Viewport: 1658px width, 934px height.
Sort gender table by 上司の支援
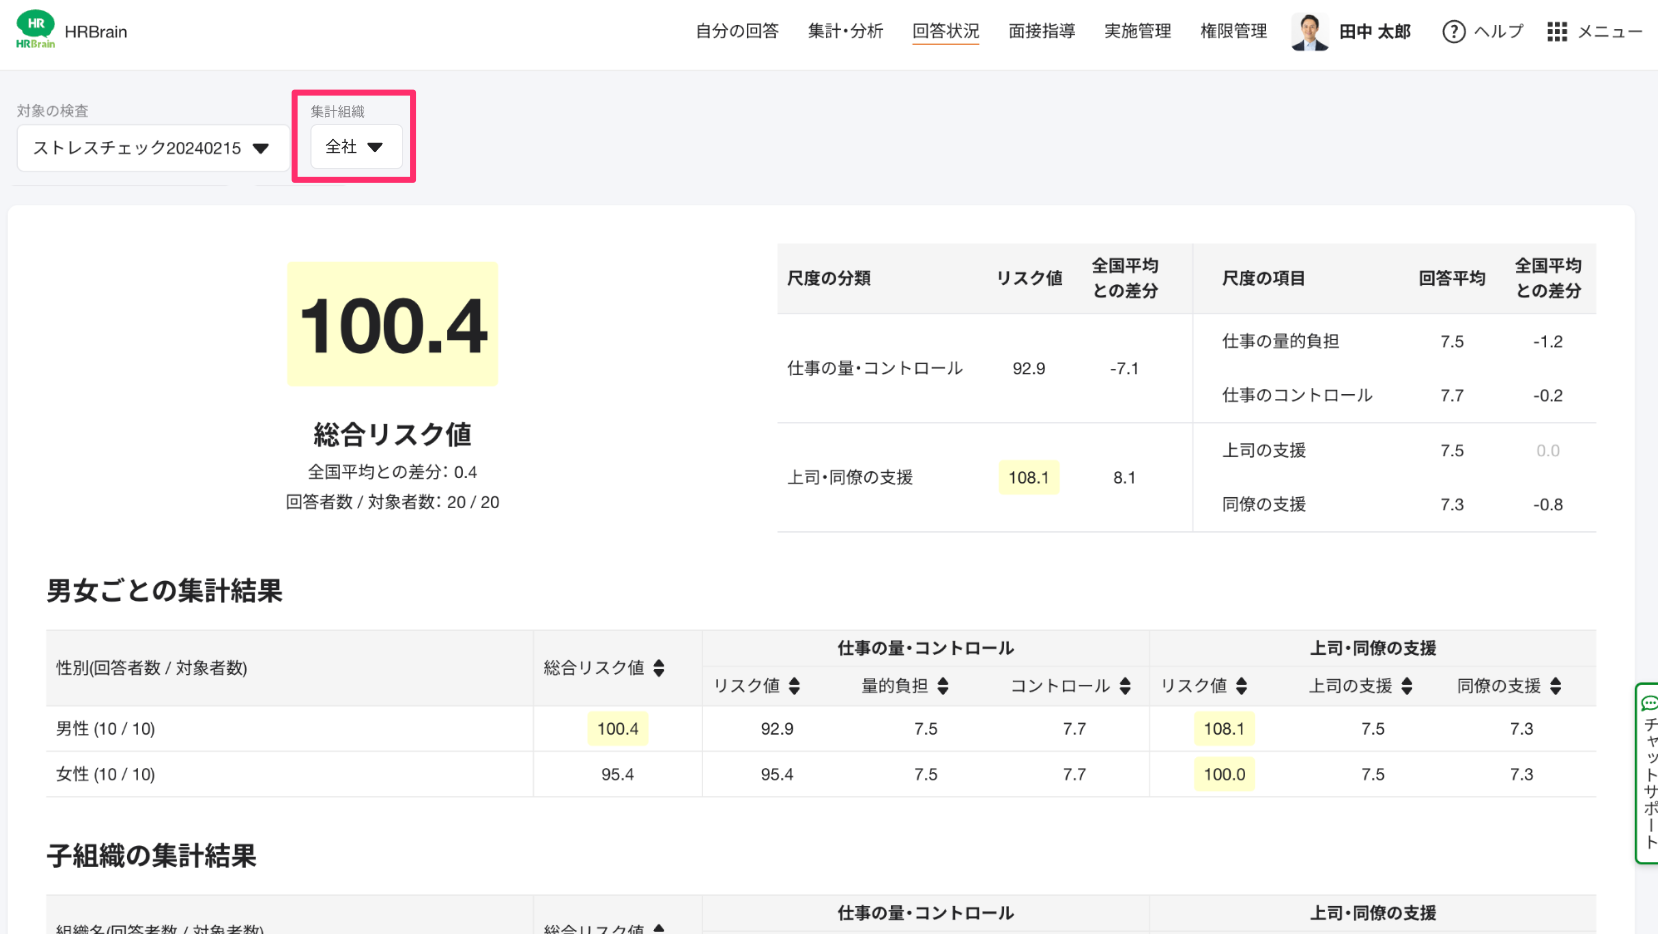click(x=1407, y=686)
